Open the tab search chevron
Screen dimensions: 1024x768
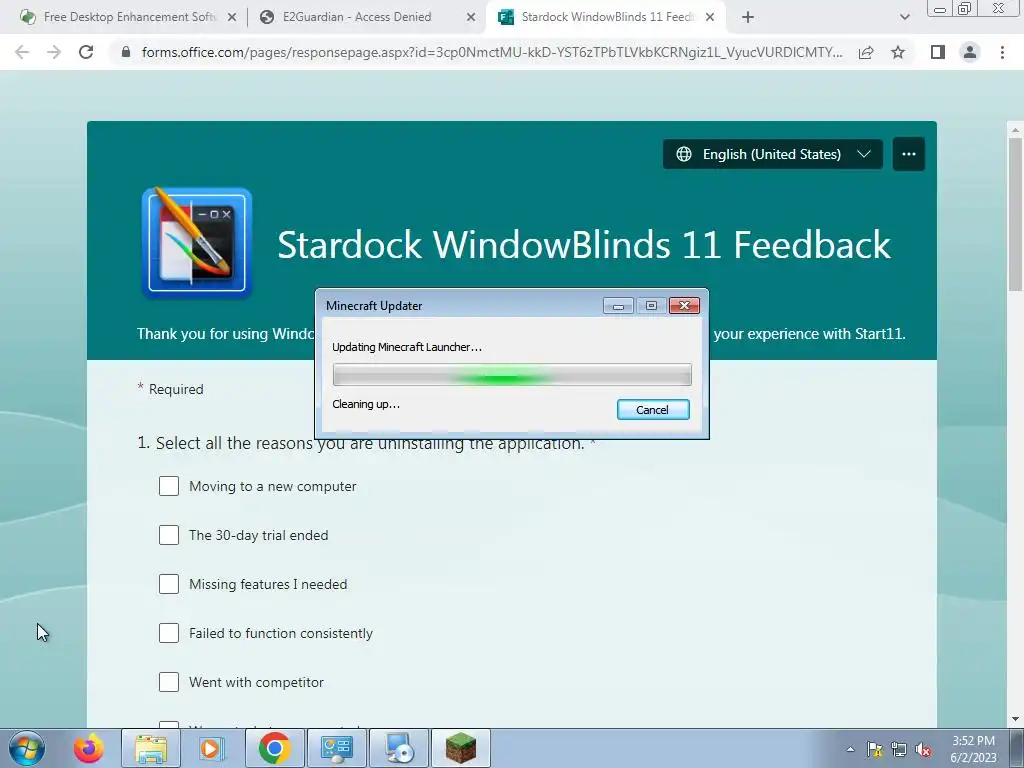[x=904, y=17]
